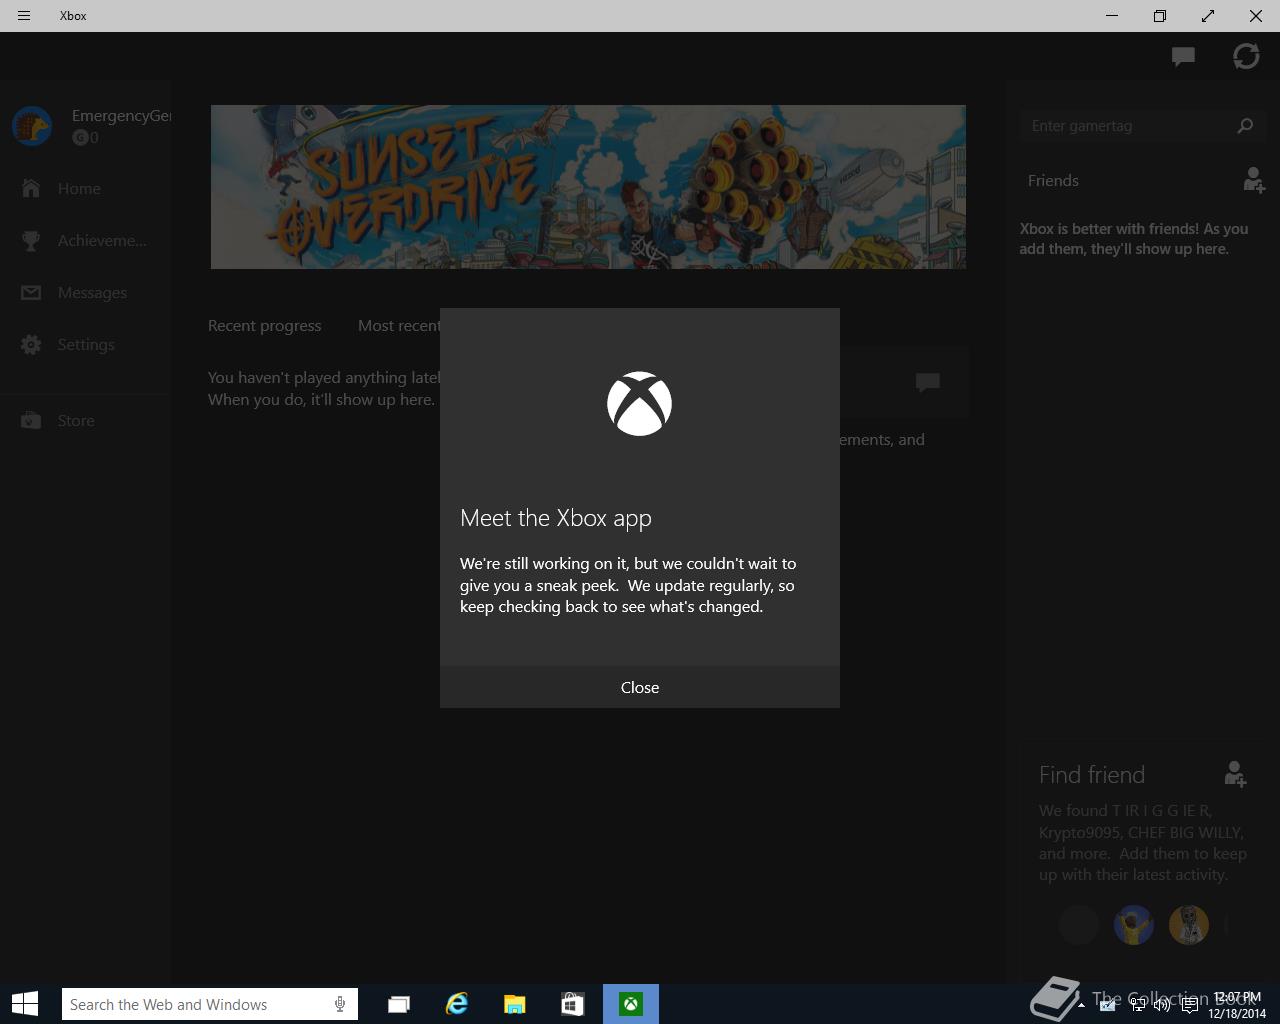1280x1024 pixels.
Task: Click the Achievements trophy icon
Action: pyautogui.click(x=31, y=240)
